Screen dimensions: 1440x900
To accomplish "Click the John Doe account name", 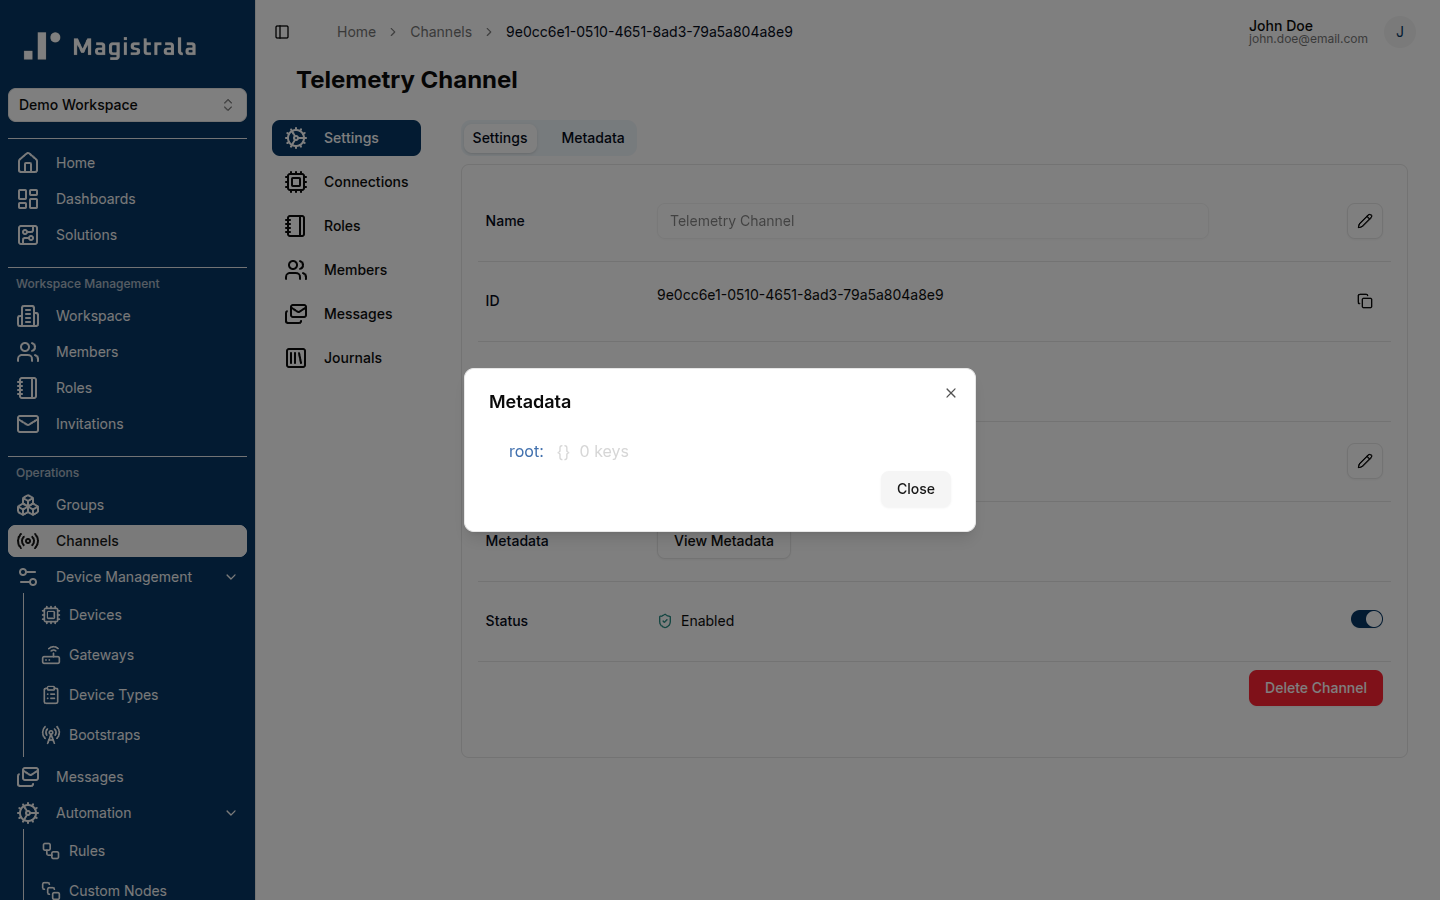I will 1281,25.
